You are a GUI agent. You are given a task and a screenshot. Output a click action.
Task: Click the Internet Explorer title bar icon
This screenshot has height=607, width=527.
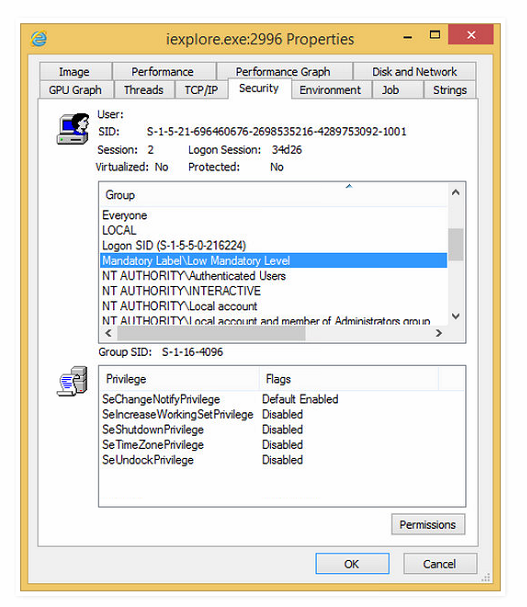39,39
